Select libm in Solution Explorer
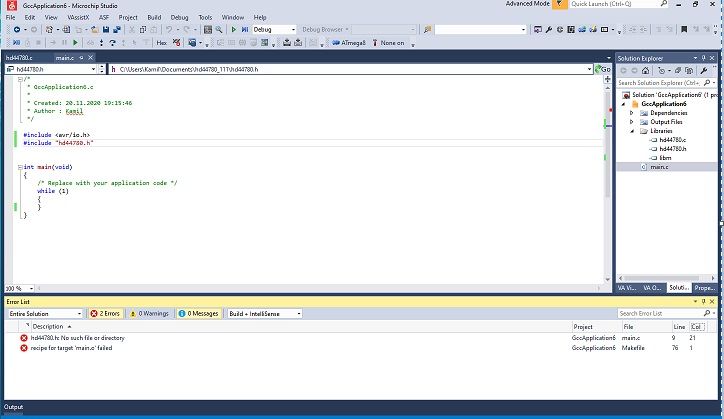This screenshot has height=419, width=724. [x=665, y=158]
